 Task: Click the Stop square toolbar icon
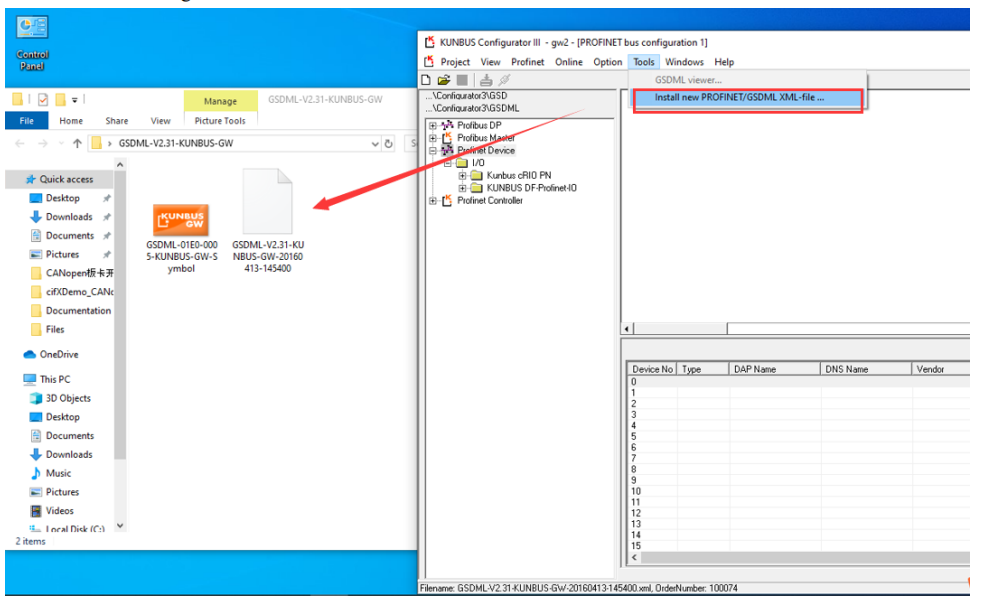(x=462, y=80)
